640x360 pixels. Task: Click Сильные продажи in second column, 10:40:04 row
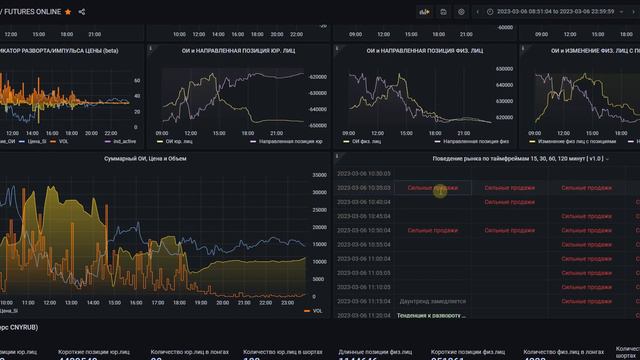tap(509, 202)
